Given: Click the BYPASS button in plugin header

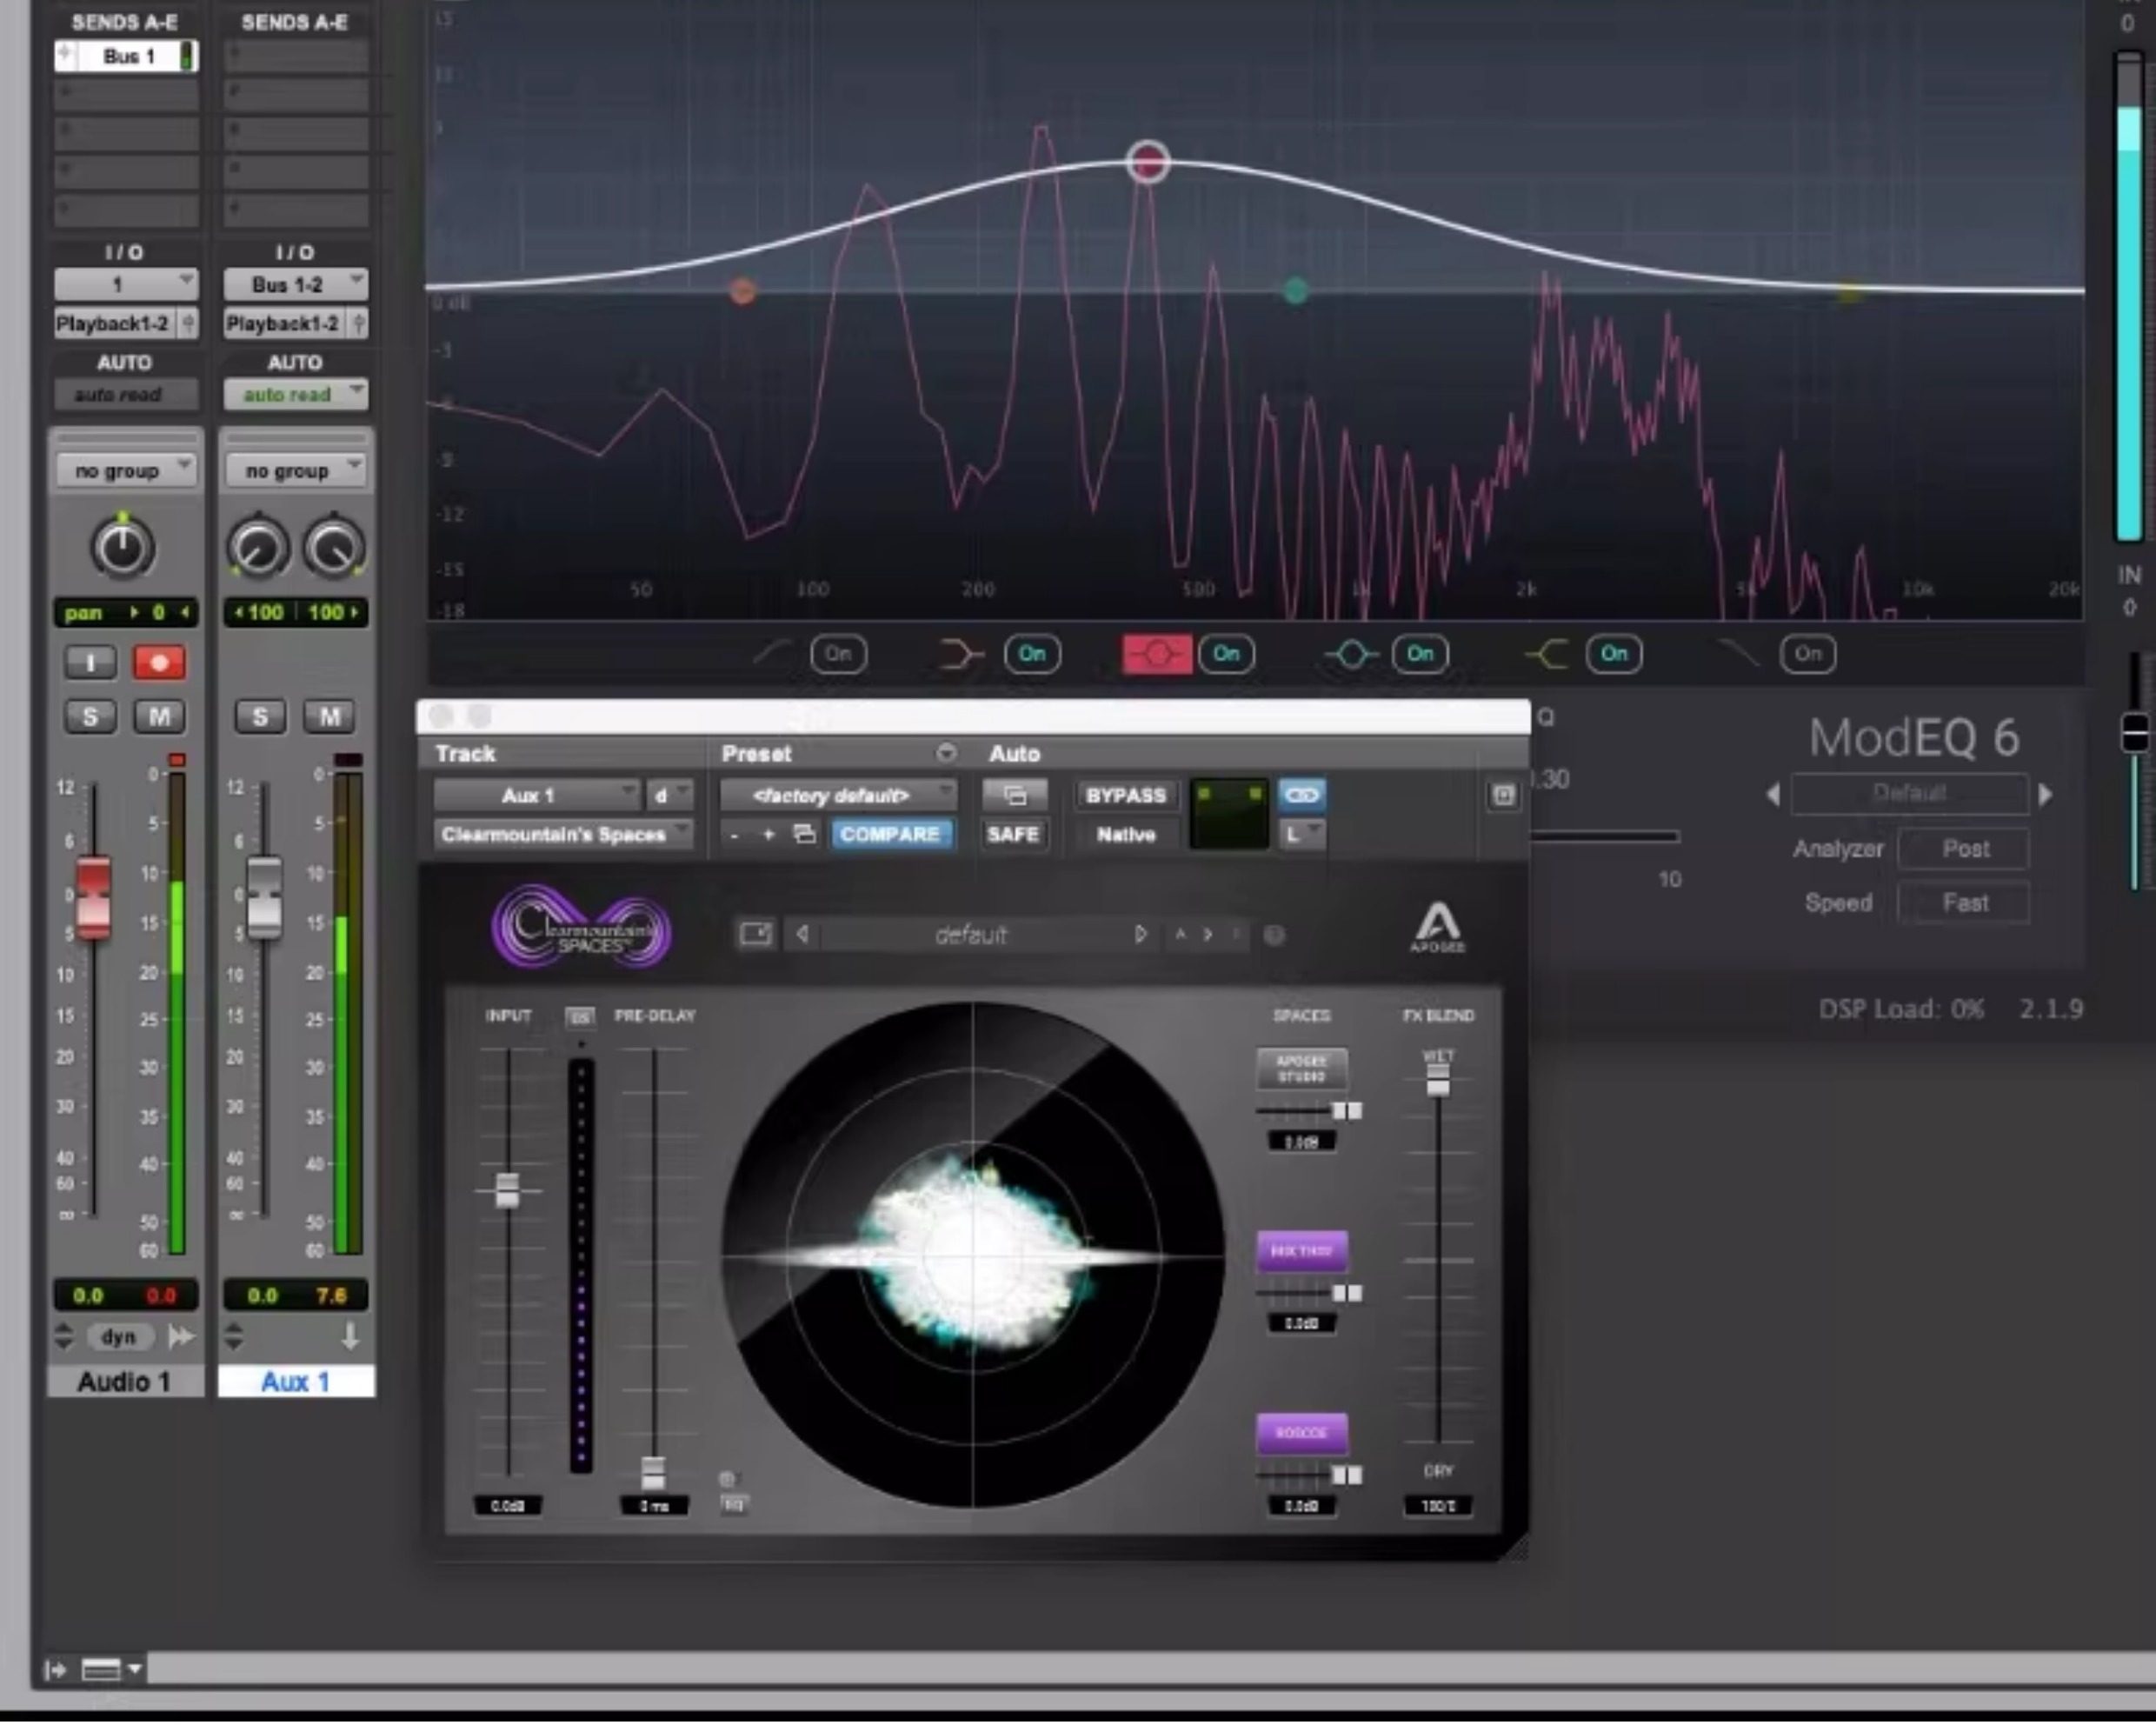Looking at the screenshot, I should tap(1125, 795).
